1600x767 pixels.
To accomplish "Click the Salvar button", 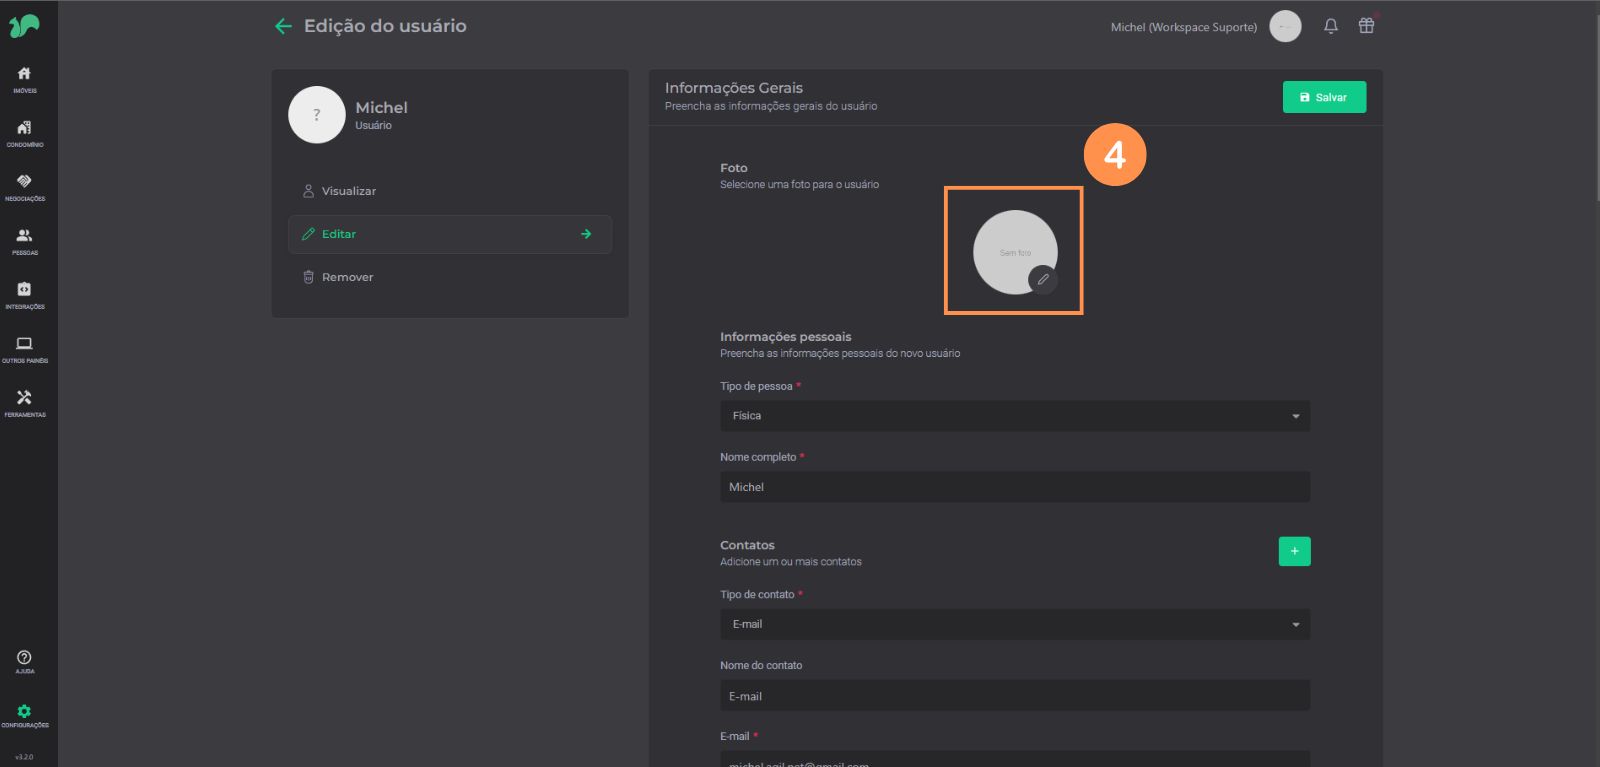I will (1323, 97).
